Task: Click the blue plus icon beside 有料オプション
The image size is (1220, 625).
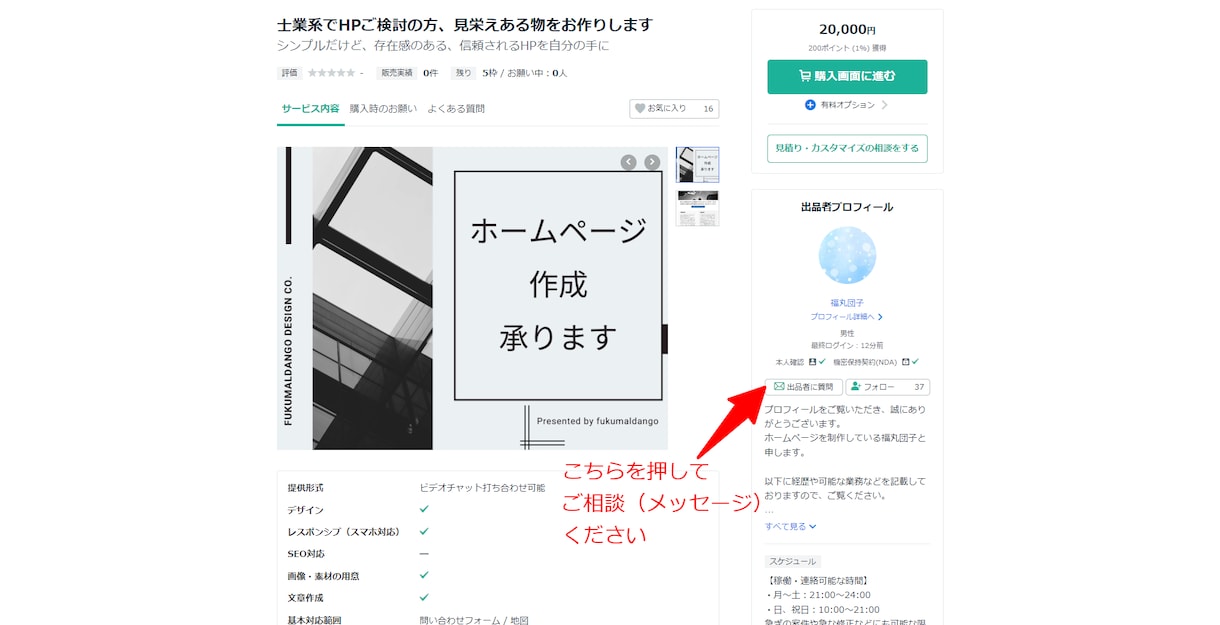Action: 810,105
